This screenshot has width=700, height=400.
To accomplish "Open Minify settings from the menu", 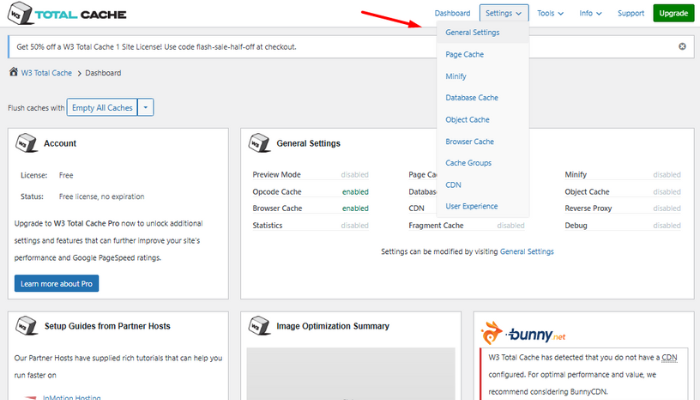I will tap(456, 76).
